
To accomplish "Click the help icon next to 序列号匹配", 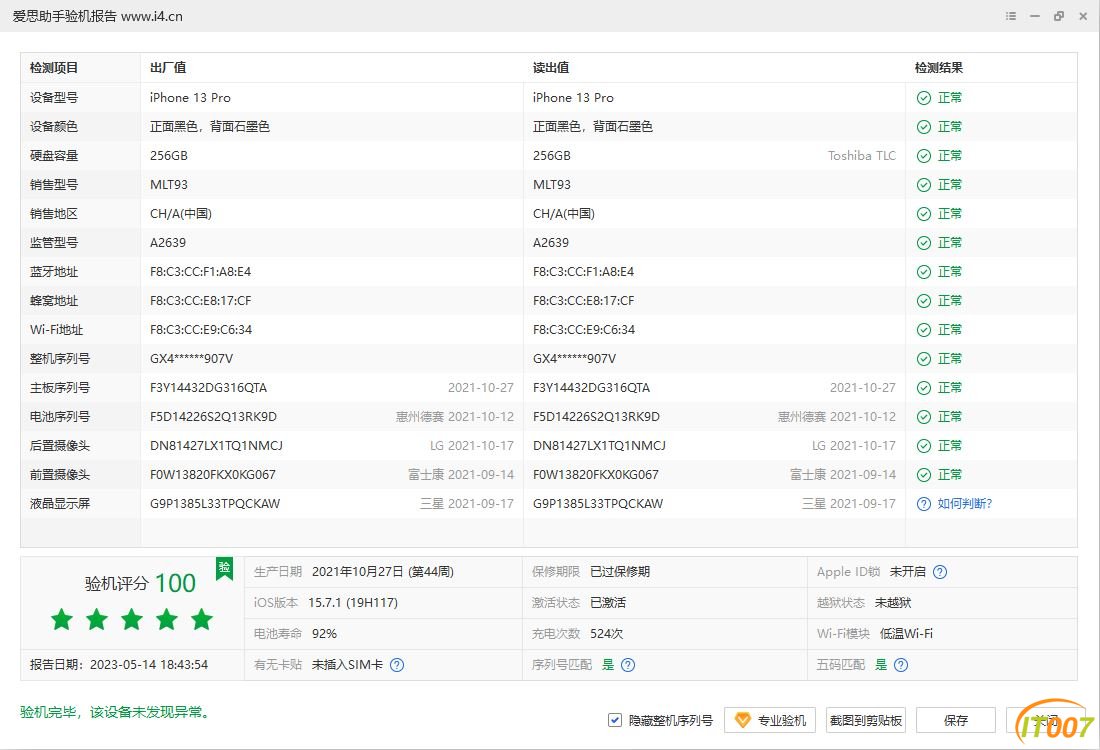I will [628, 664].
